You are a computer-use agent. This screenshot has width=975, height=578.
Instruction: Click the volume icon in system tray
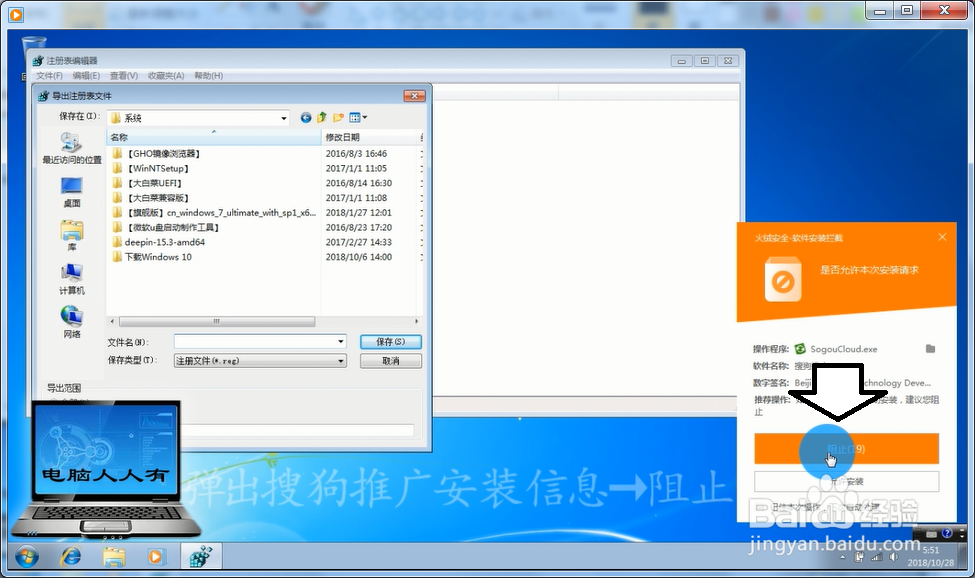pyautogui.click(x=894, y=557)
